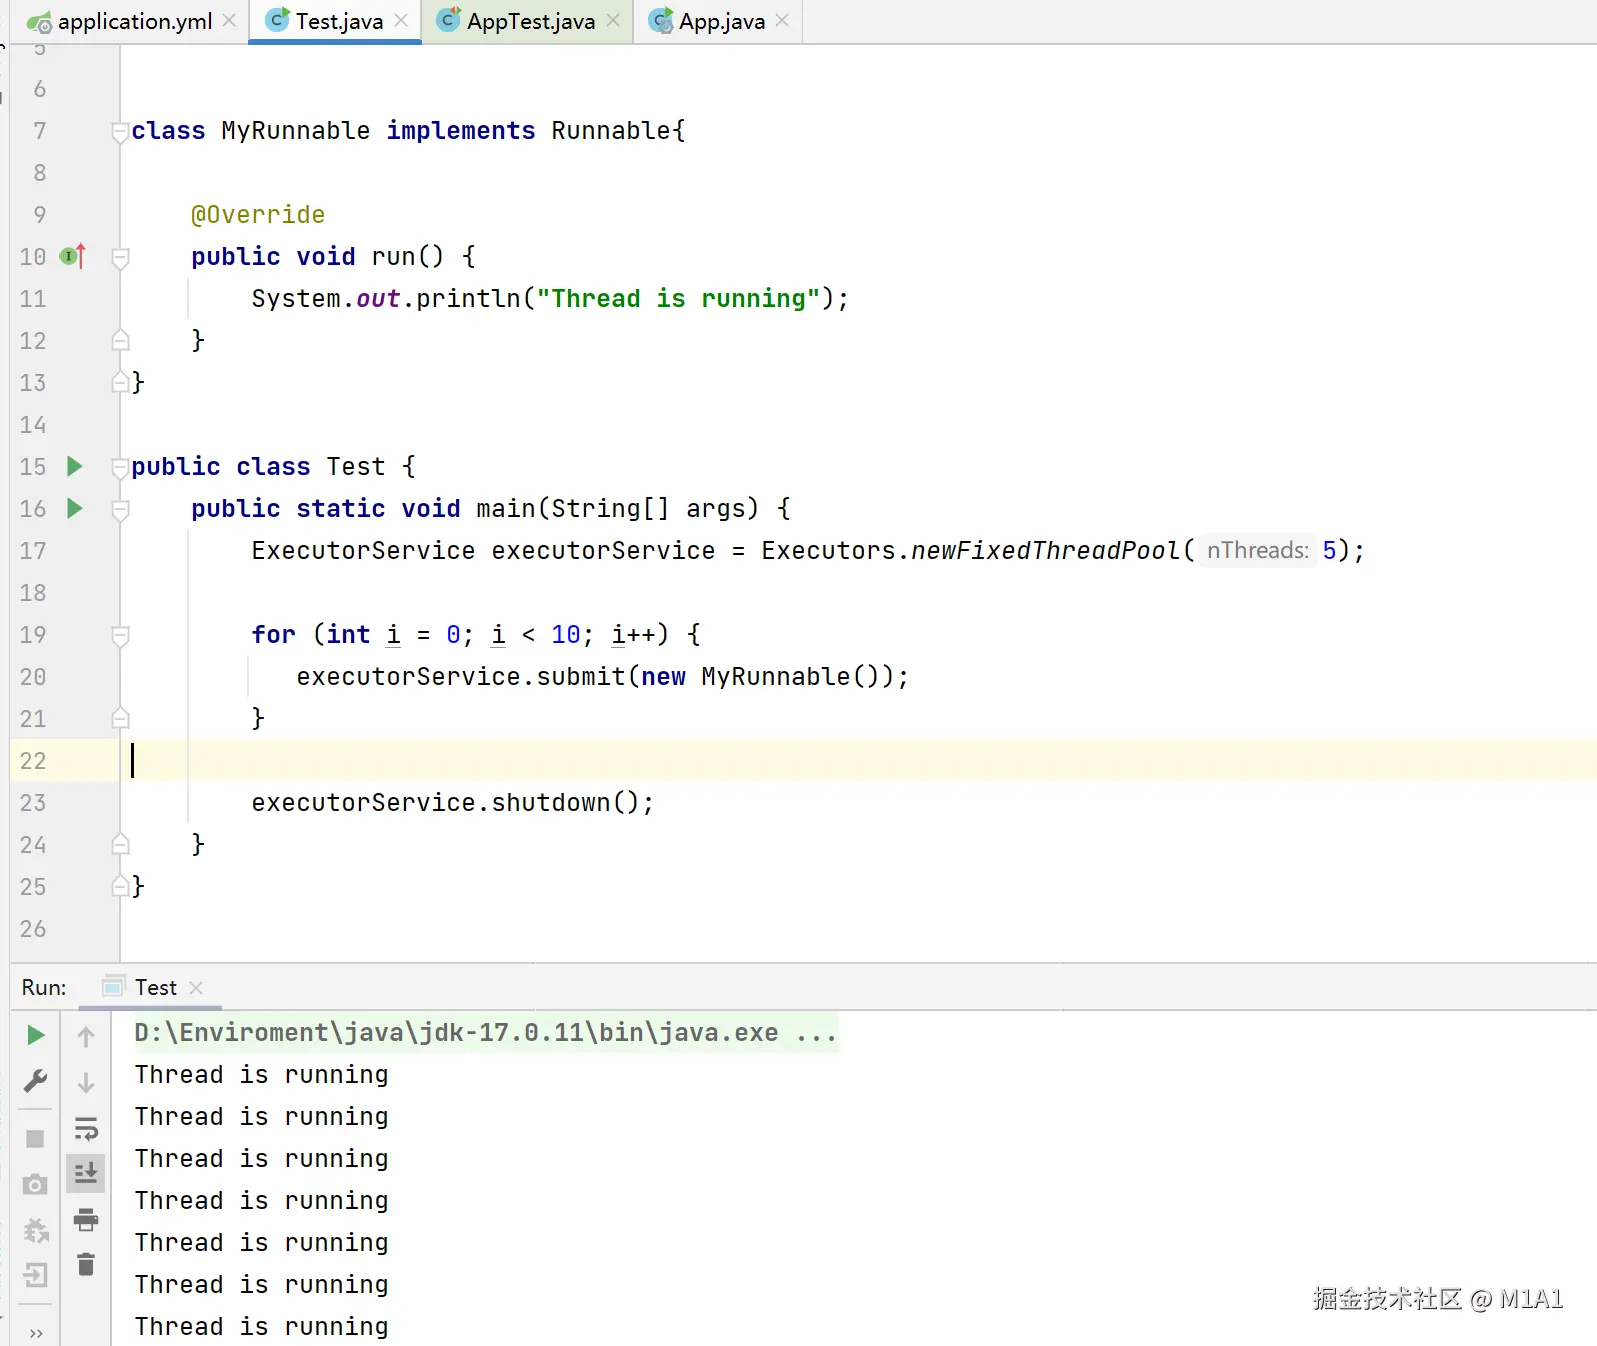The width and height of the screenshot is (1597, 1346).
Task: Toggle the fold end marker on line 21
Action: pyautogui.click(x=120, y=719)
